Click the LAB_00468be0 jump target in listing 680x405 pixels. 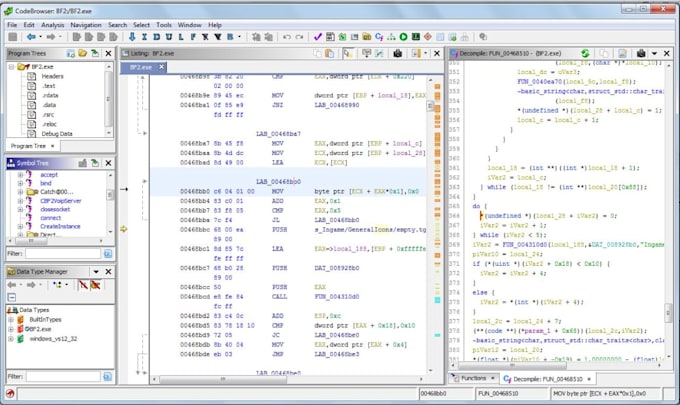337,335
